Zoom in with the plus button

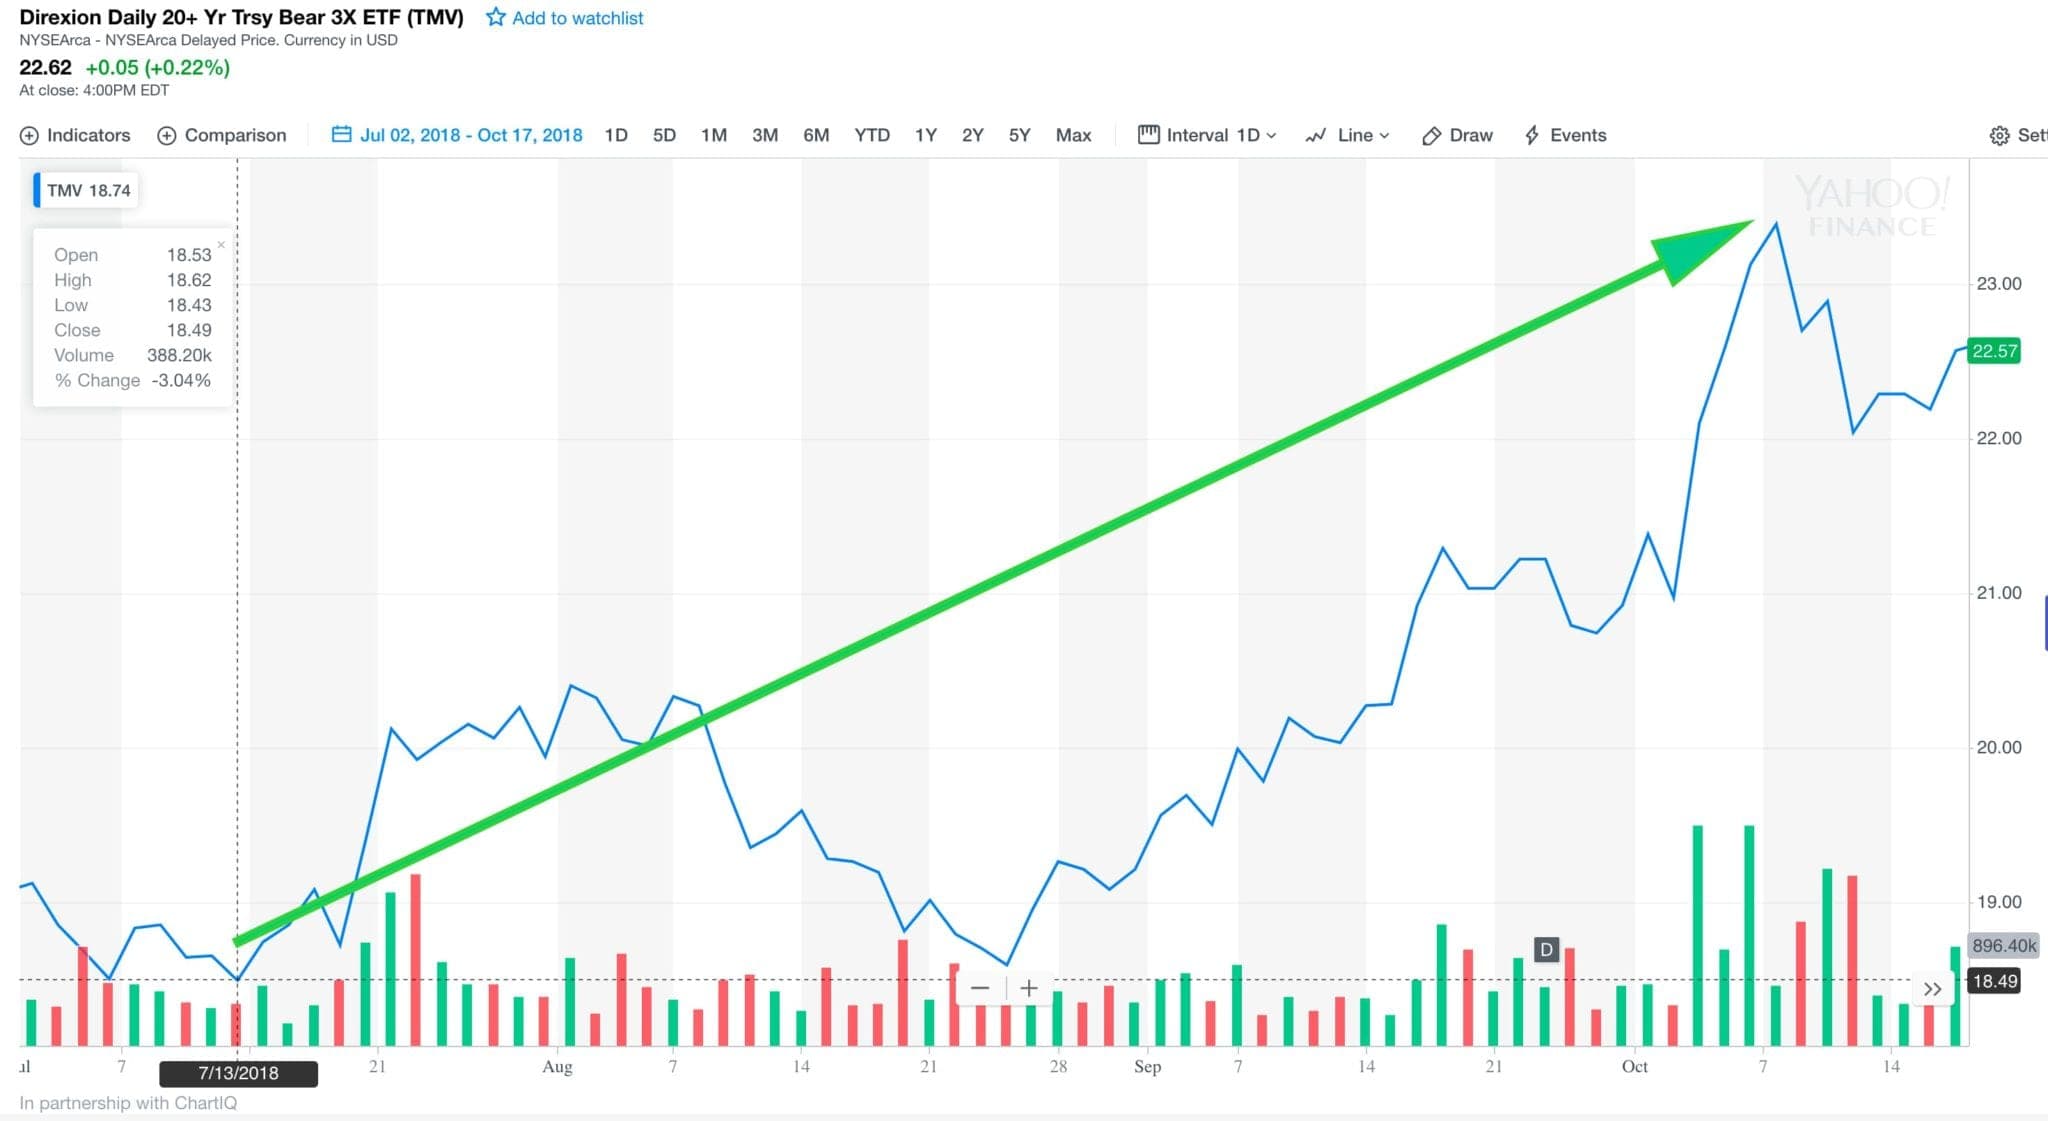(x=1028, y=988)
